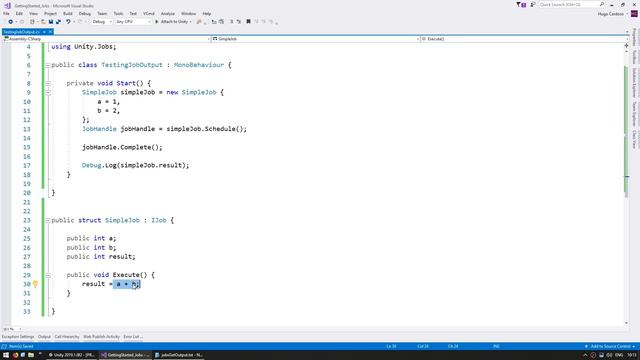Click the Open File toolbar icon
This screenshot has width=640, height=360.
[43, 22]
